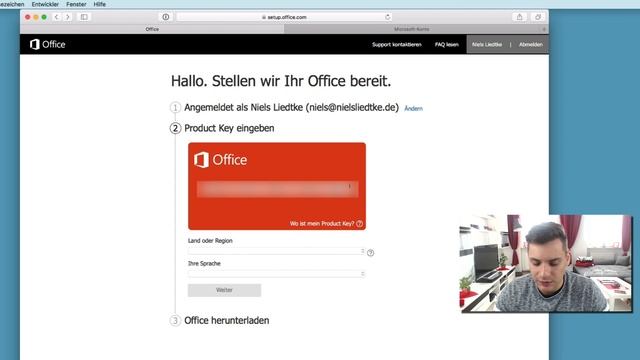Toggle the Safari sidebar icon
Screen dimensions: 640x360
(84, 17)
